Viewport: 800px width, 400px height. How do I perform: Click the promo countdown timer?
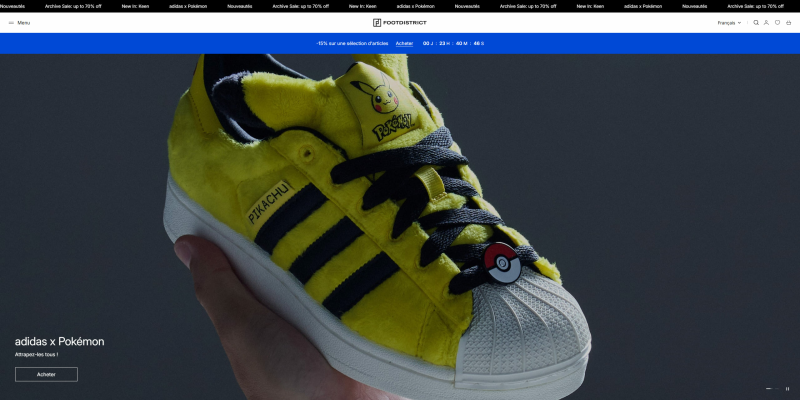pyautogui.click(x=454, y=43)
